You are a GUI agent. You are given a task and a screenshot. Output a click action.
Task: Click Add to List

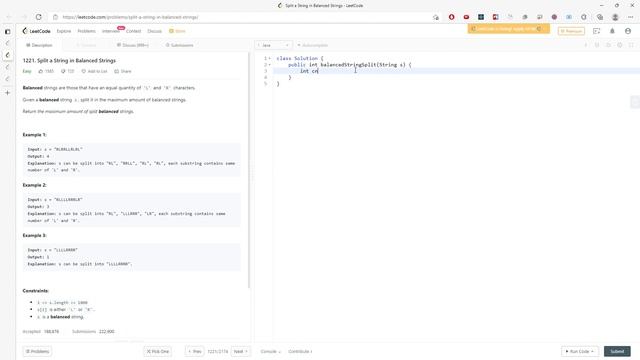[94, 71]
